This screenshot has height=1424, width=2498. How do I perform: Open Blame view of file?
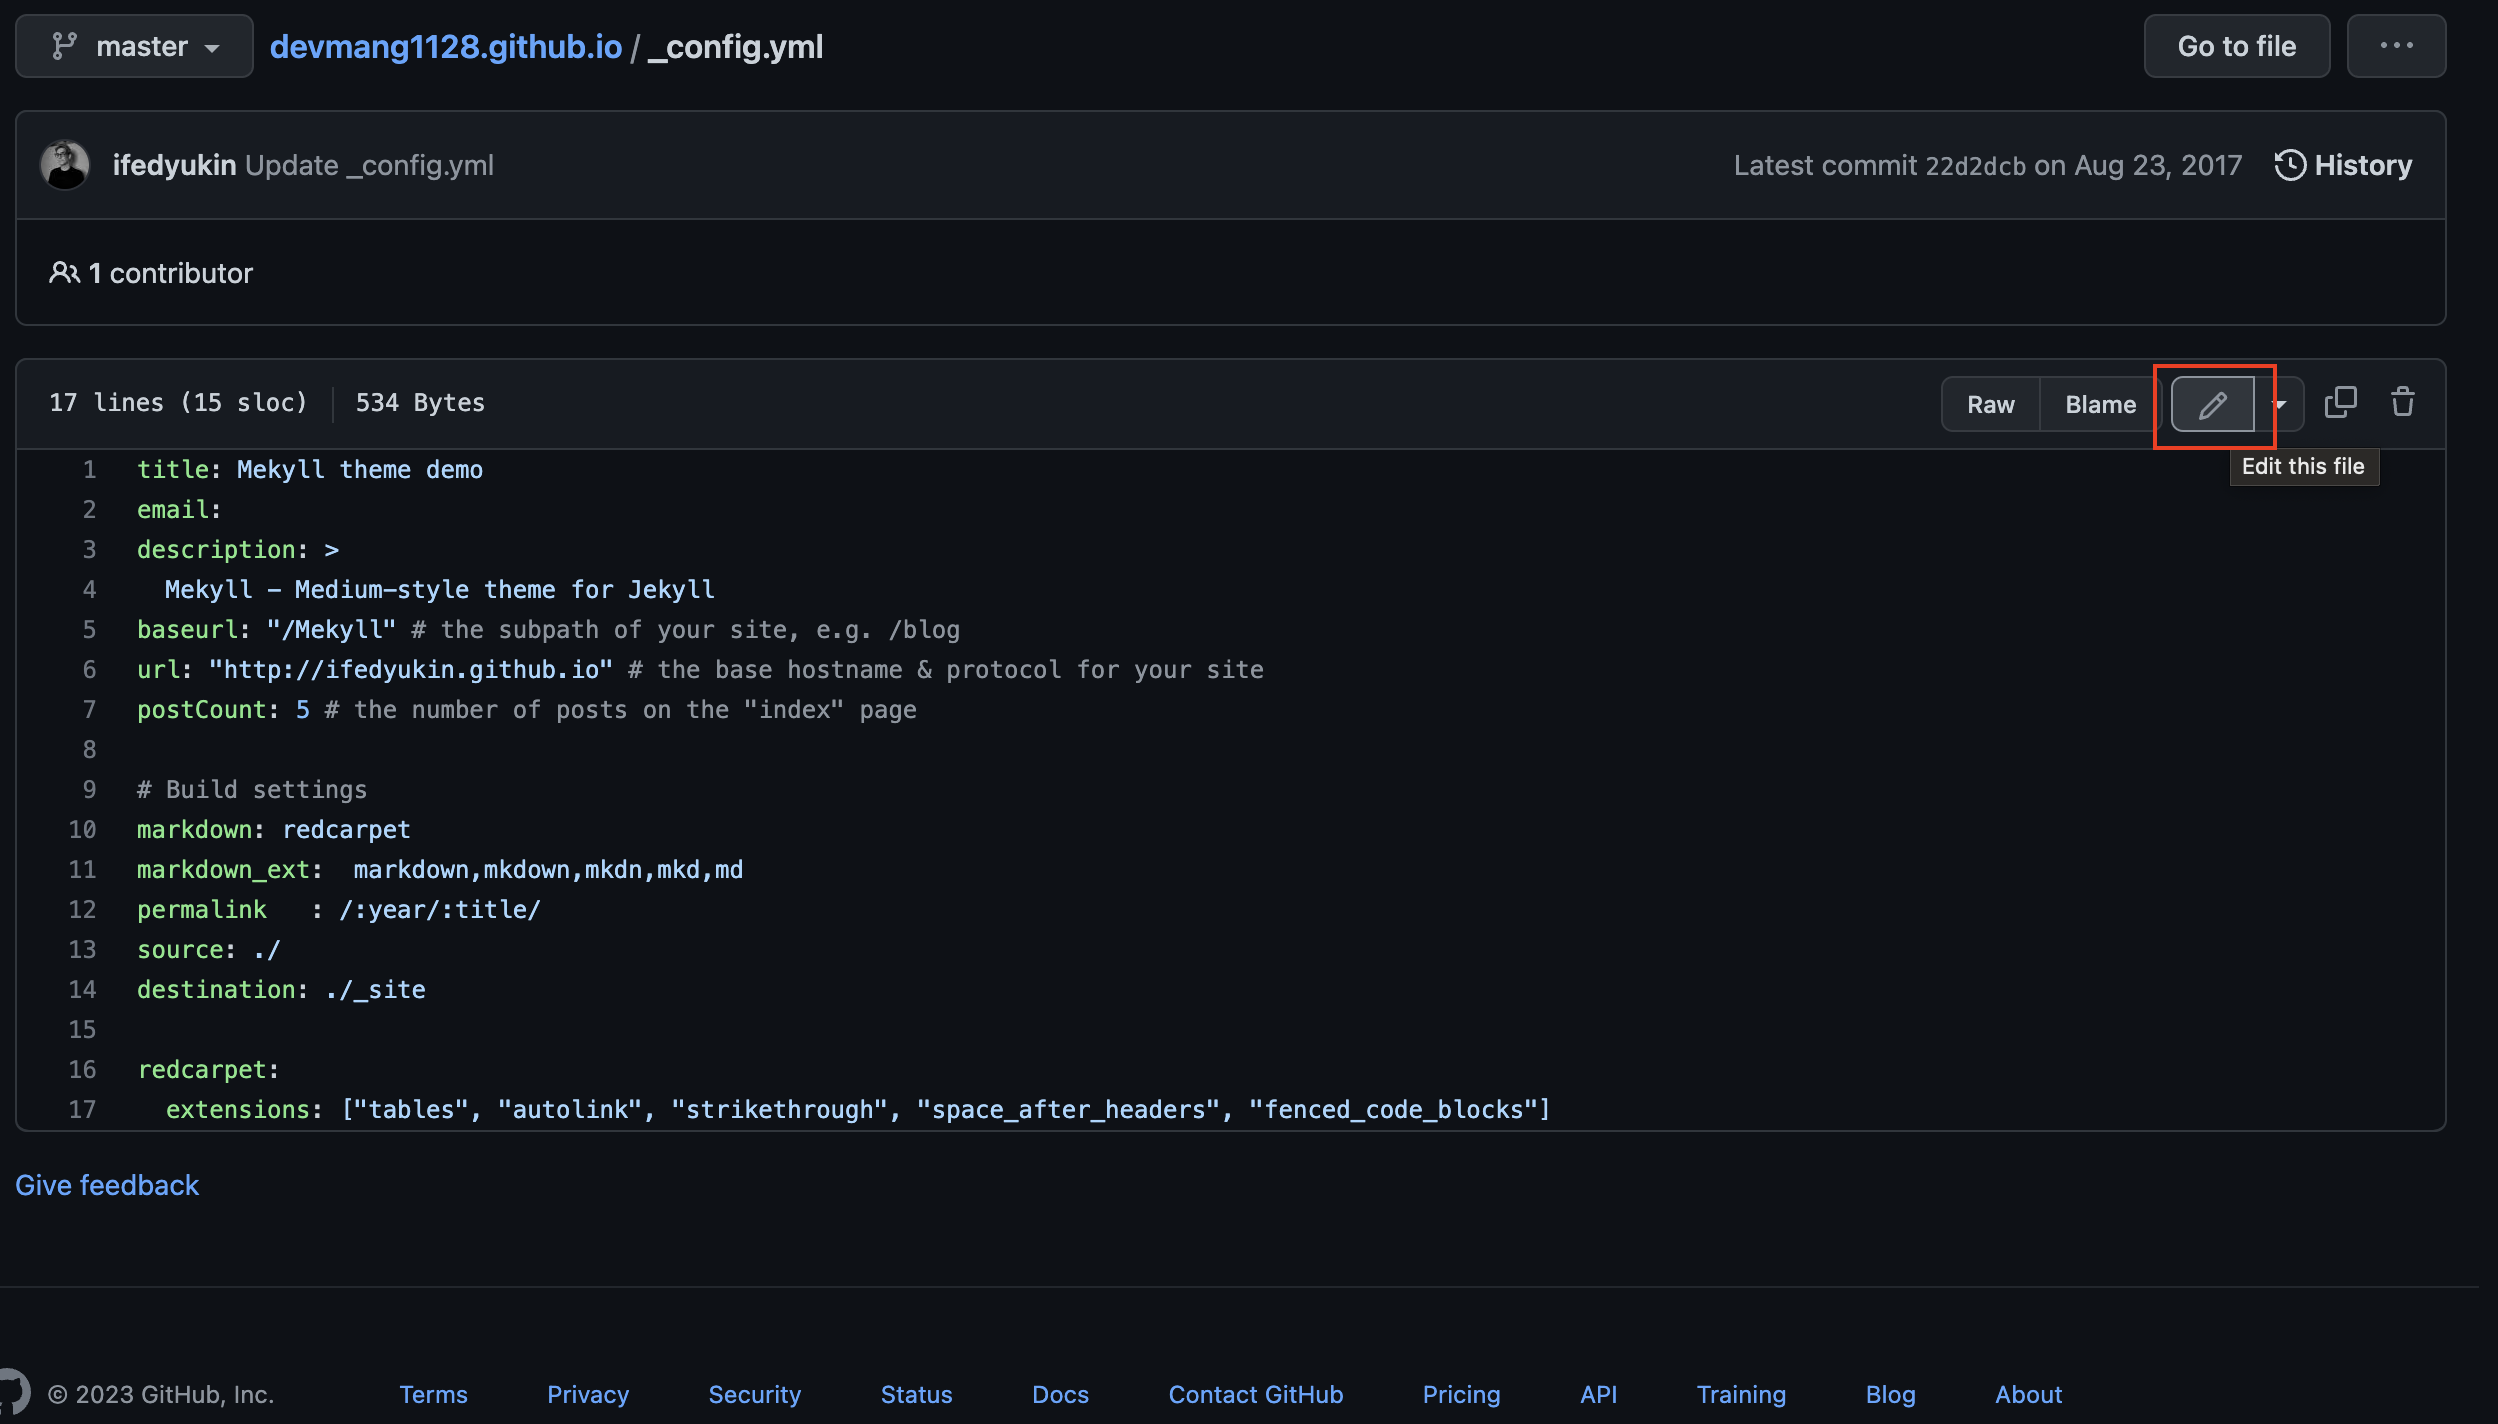point(2100,404)
